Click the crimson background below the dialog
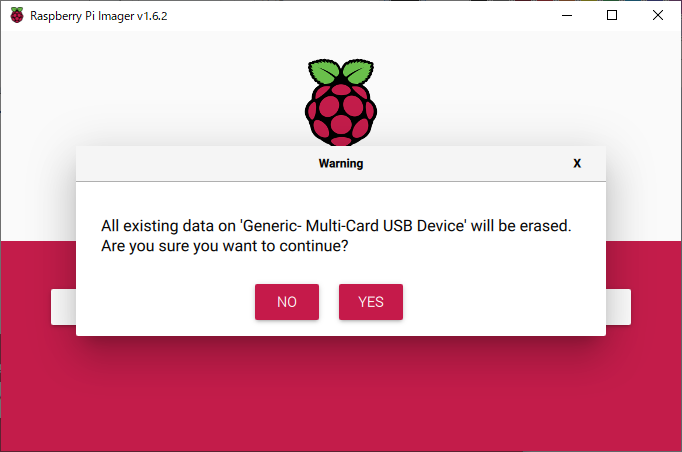 coord(341,394)
